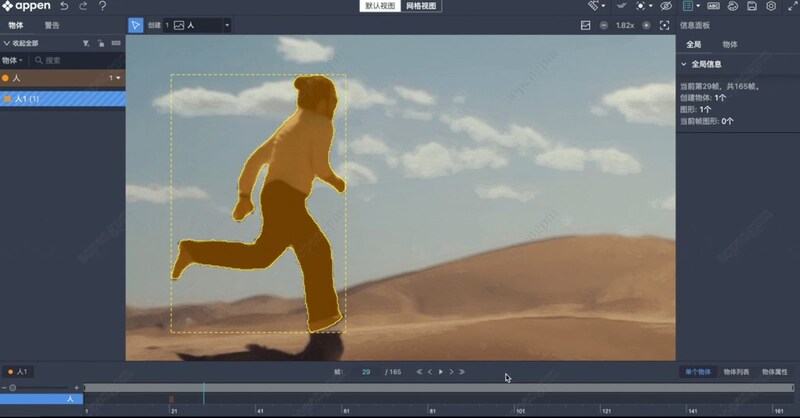800x418 pixels.
Task: Click the color palette icon in top bar
Action: [733, 6]
